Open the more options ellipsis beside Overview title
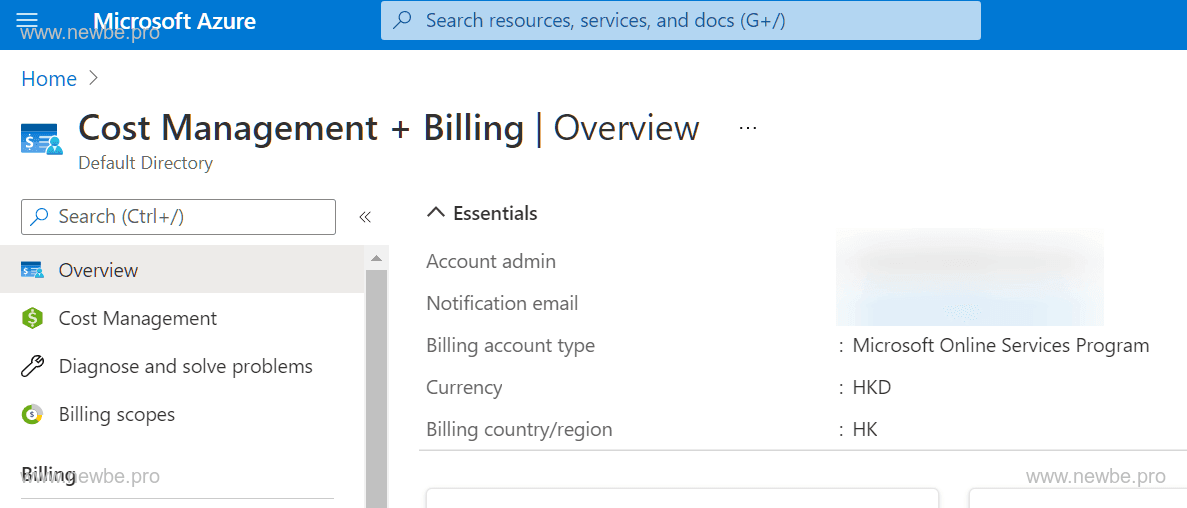Screen dimensions: 1187x508 [747, 128]
